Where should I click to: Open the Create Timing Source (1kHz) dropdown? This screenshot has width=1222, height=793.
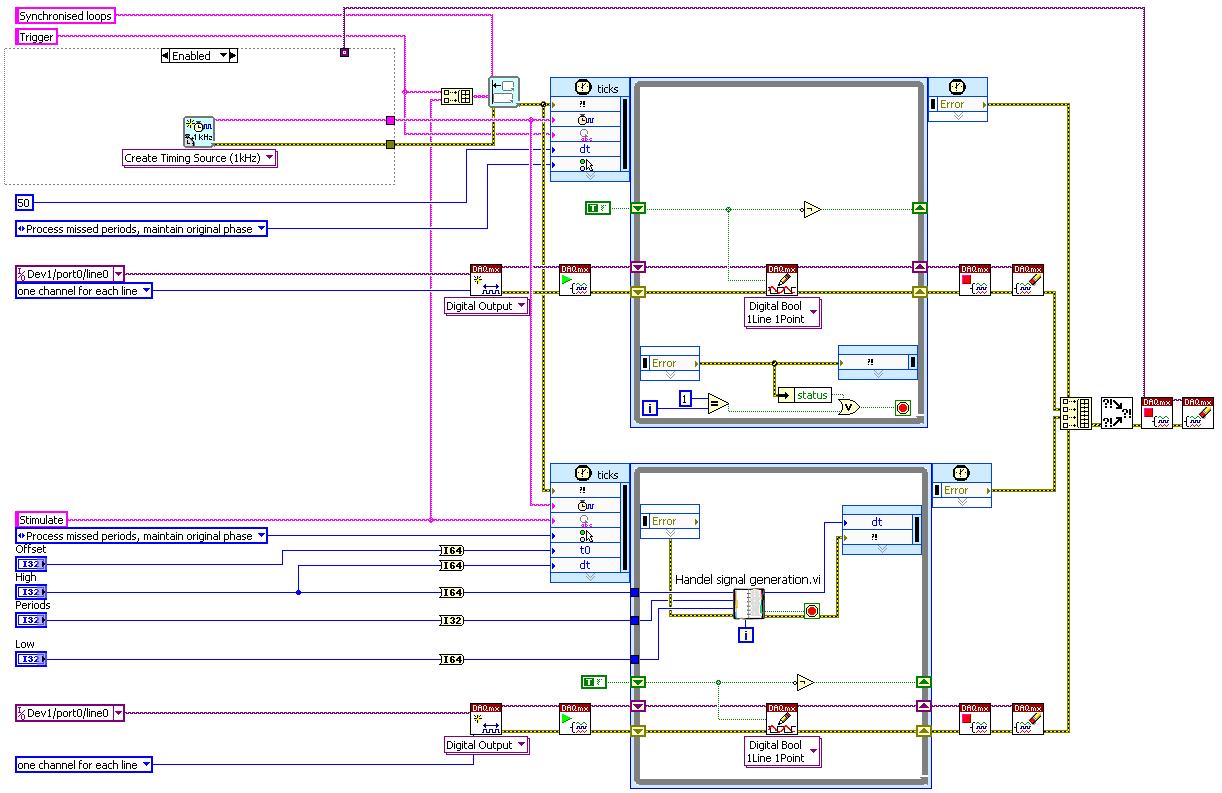tap(200, 158)
